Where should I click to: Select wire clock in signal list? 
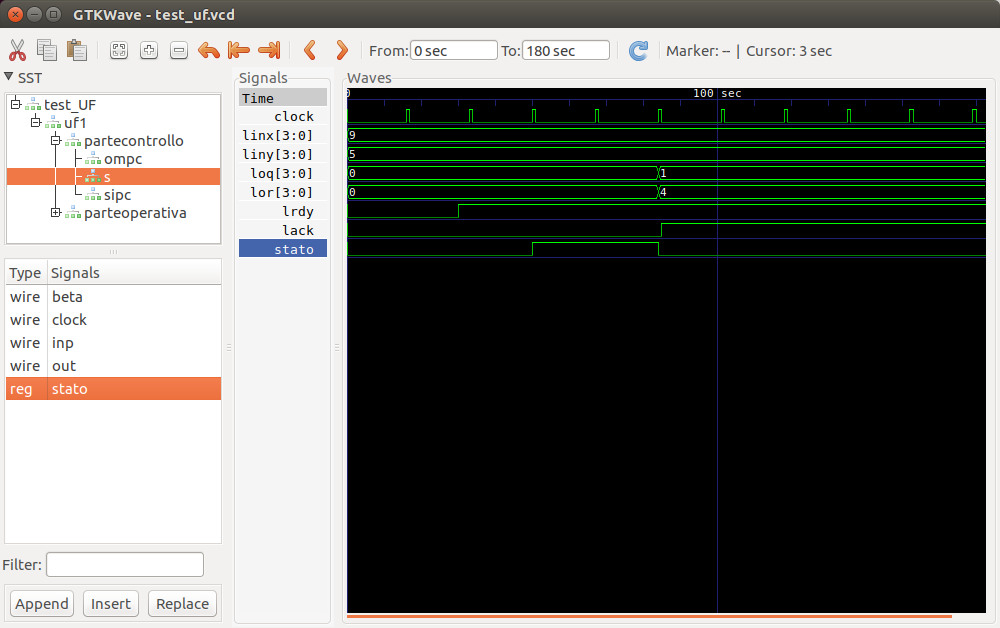click(x=114, y=320)
